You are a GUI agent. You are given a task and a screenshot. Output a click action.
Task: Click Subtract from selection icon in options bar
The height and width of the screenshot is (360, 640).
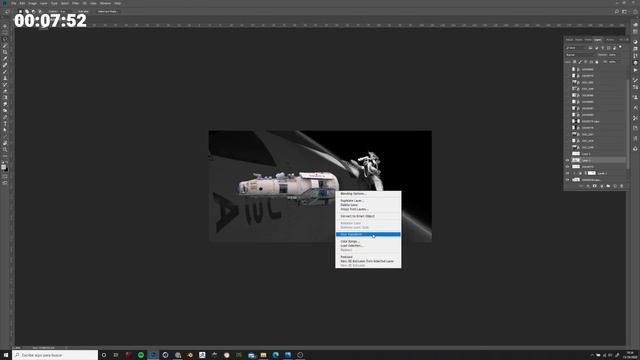33,11
